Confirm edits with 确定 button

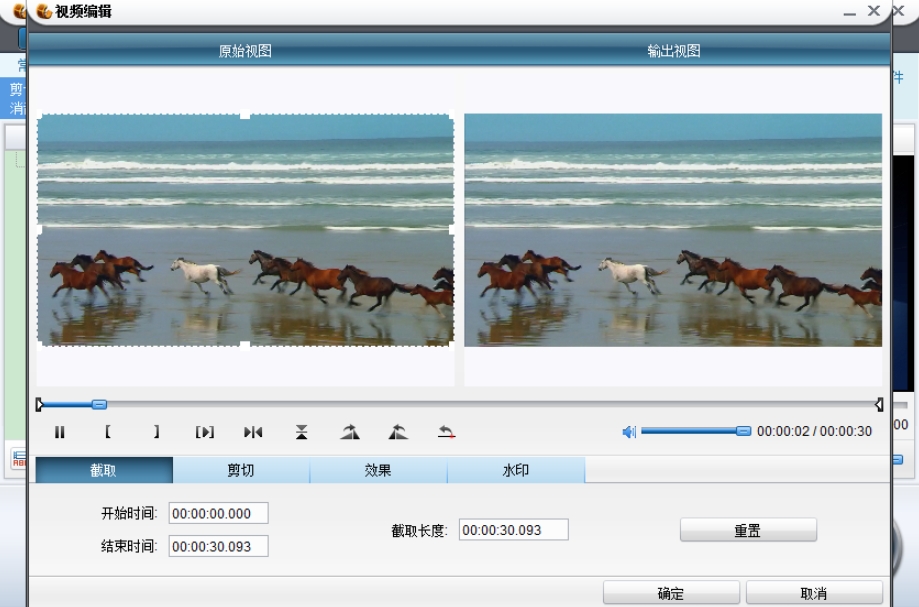pyautogui.click(x=670, y=593)
